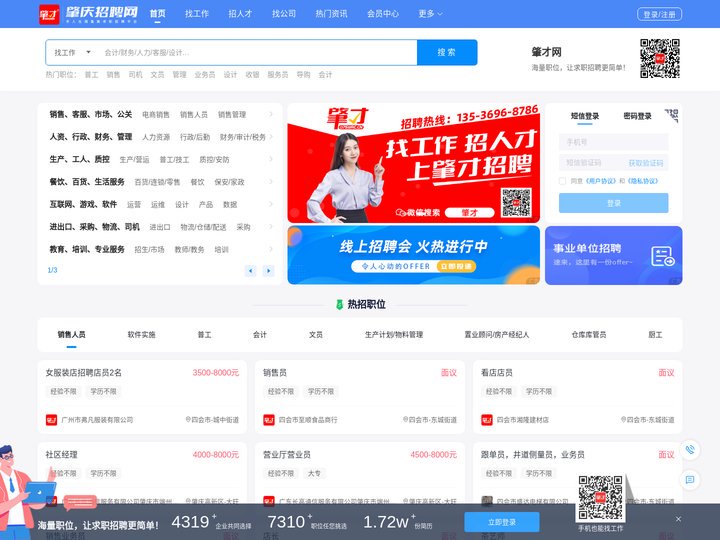Select the 软件实施 hot jobs tab
720x540 pixels.
point(141,334)
